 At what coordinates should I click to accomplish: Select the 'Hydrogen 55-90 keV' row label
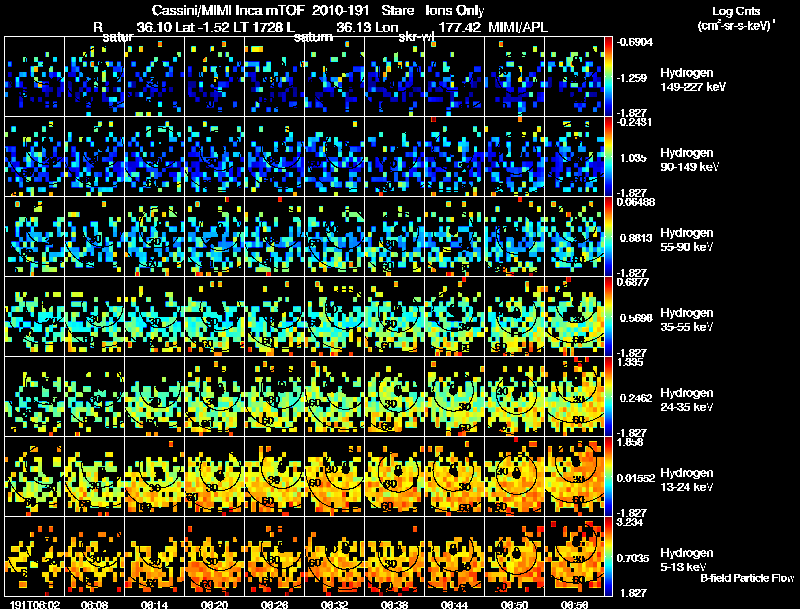pos(687,240)
